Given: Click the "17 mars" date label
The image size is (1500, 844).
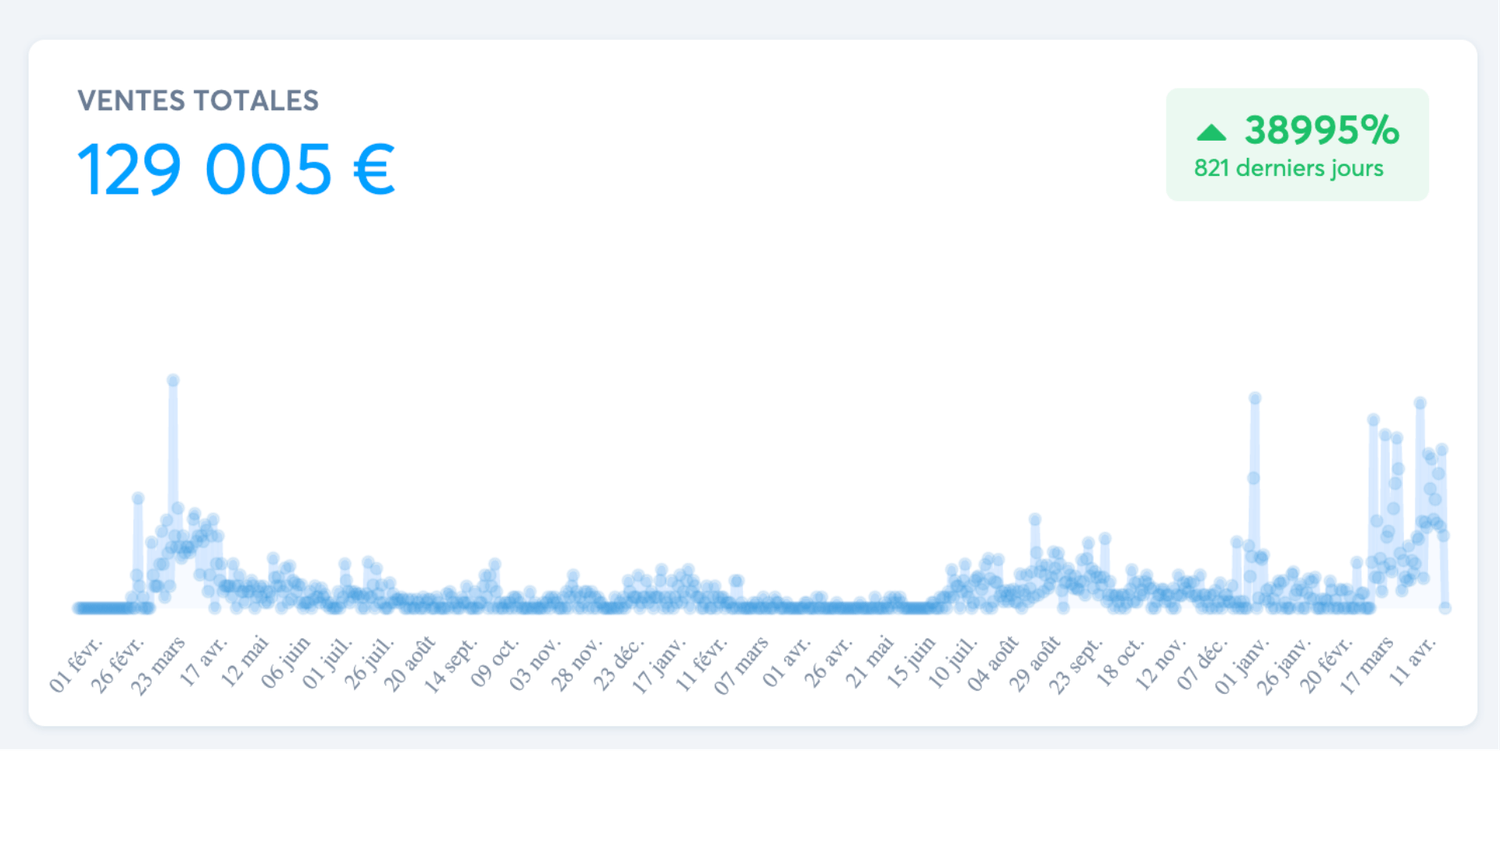Looking at the screenshot, I should tap(1366, 665).
